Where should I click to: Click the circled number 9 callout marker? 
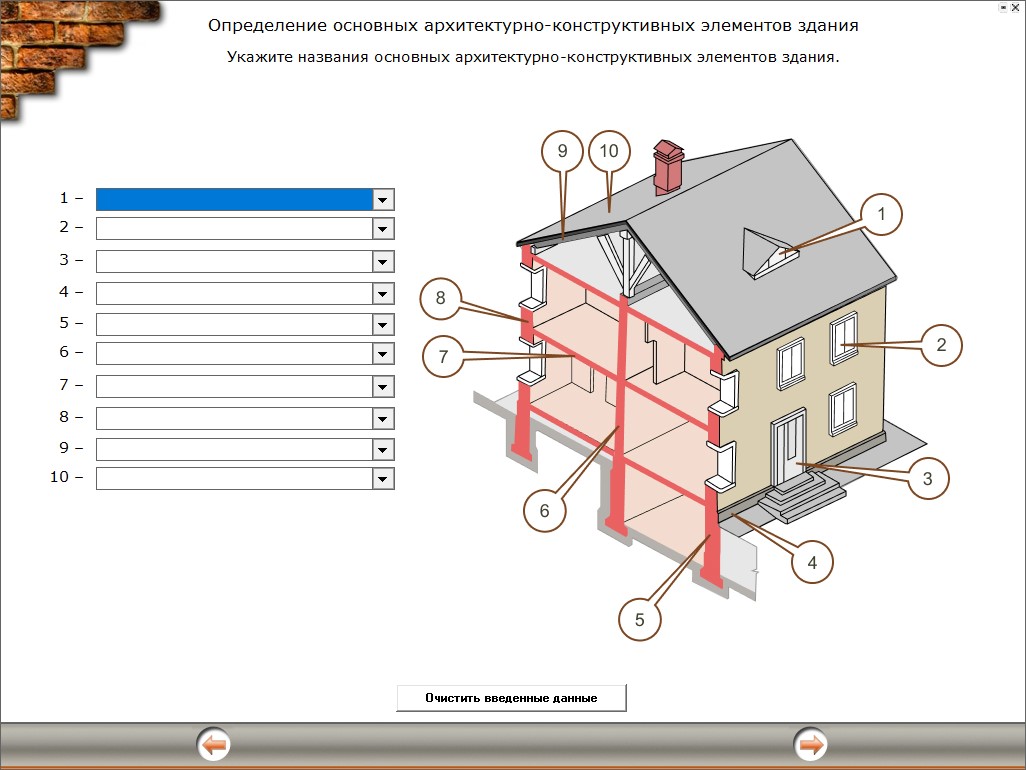562,152
